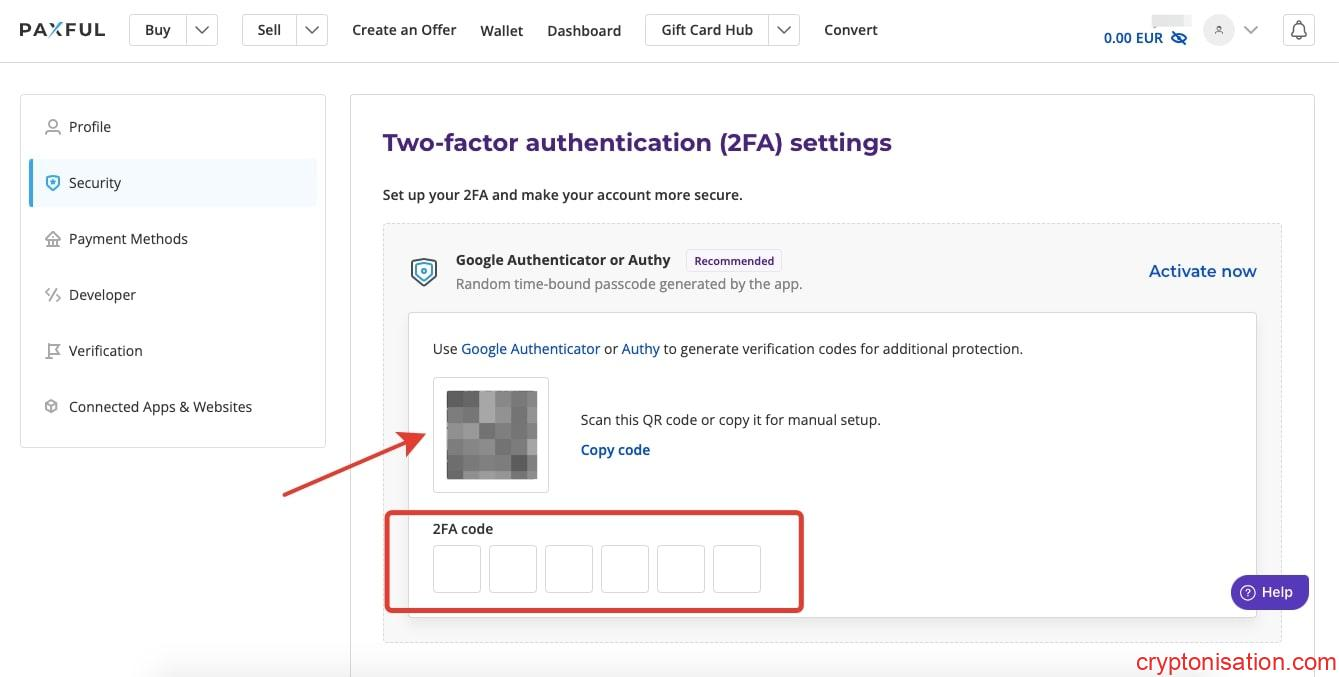
Task: Click the first 2FA code box
Action: pos(457,569)
